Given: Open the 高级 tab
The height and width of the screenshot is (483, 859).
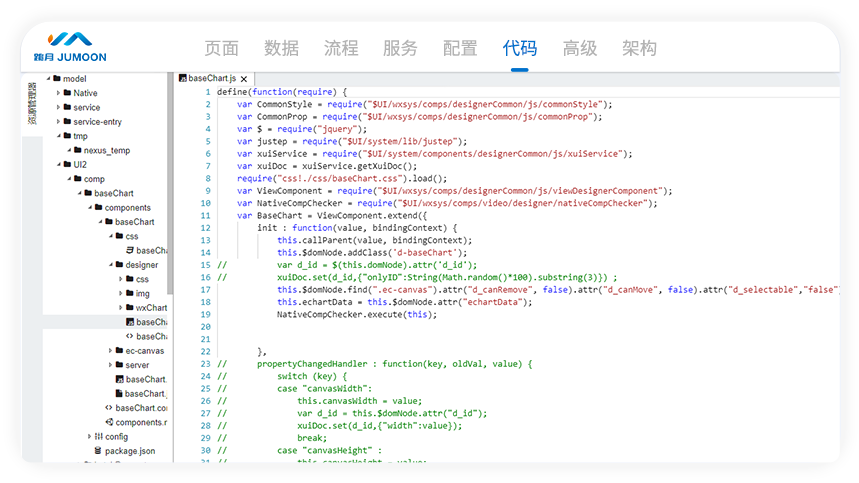Looking at the screenshot, I should coord(580,48).
